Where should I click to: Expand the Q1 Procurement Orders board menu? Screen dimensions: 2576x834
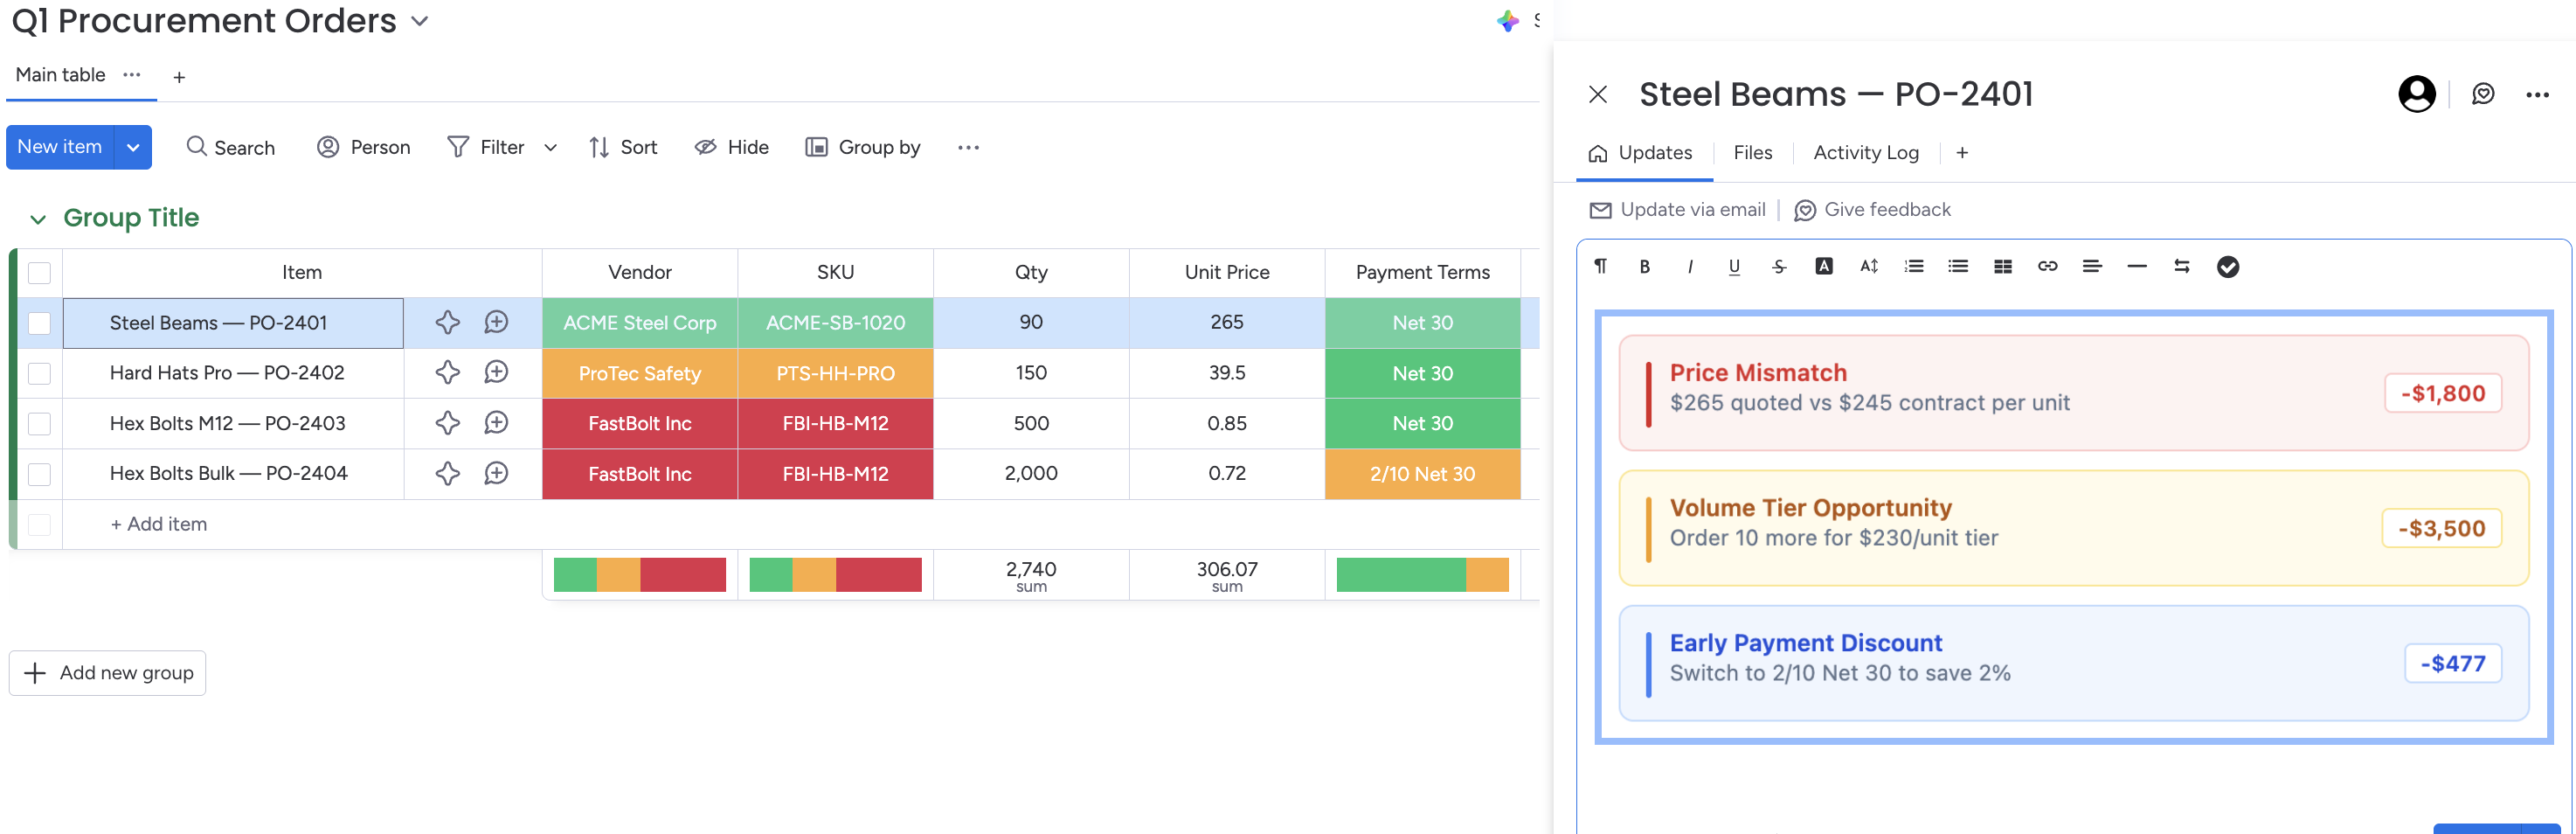(x=419, y=20)
